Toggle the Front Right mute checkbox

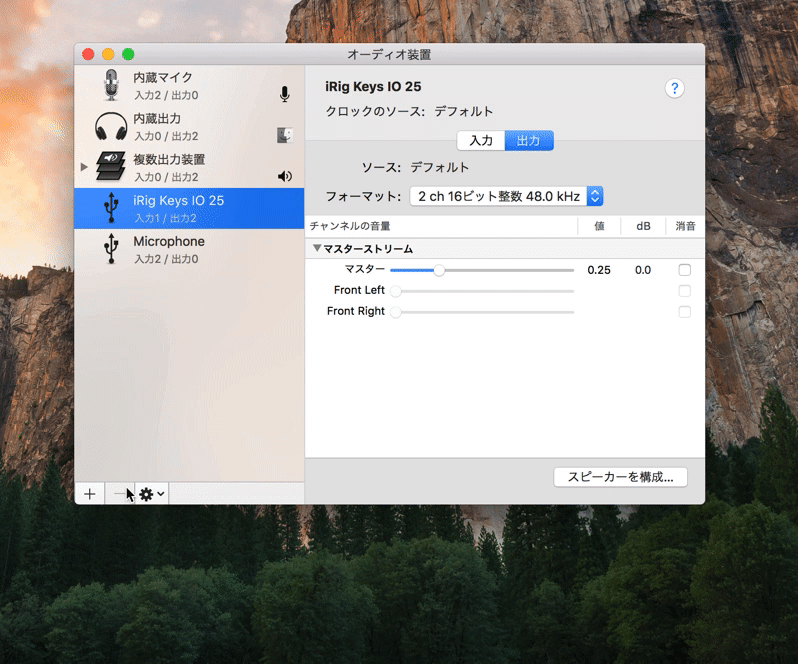[685, 311]
